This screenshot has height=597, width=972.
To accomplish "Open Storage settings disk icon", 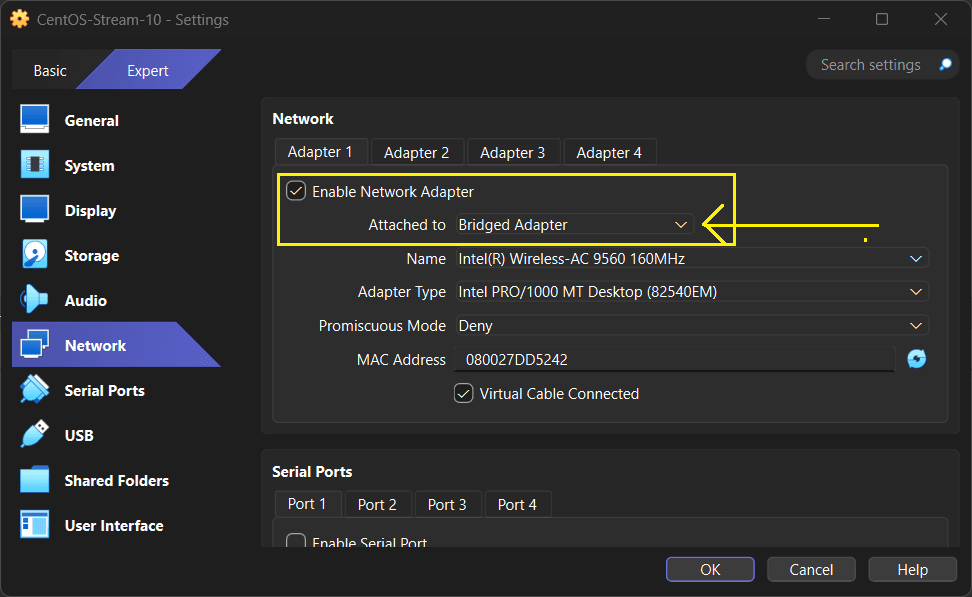I will click(35, 255).
